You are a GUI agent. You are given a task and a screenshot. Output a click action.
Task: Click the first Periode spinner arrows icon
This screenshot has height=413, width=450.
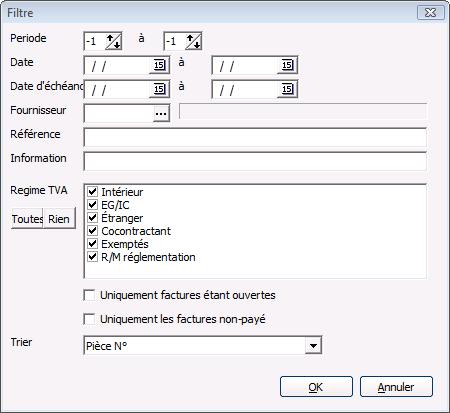pyautogui.click(x=114, y=42)
